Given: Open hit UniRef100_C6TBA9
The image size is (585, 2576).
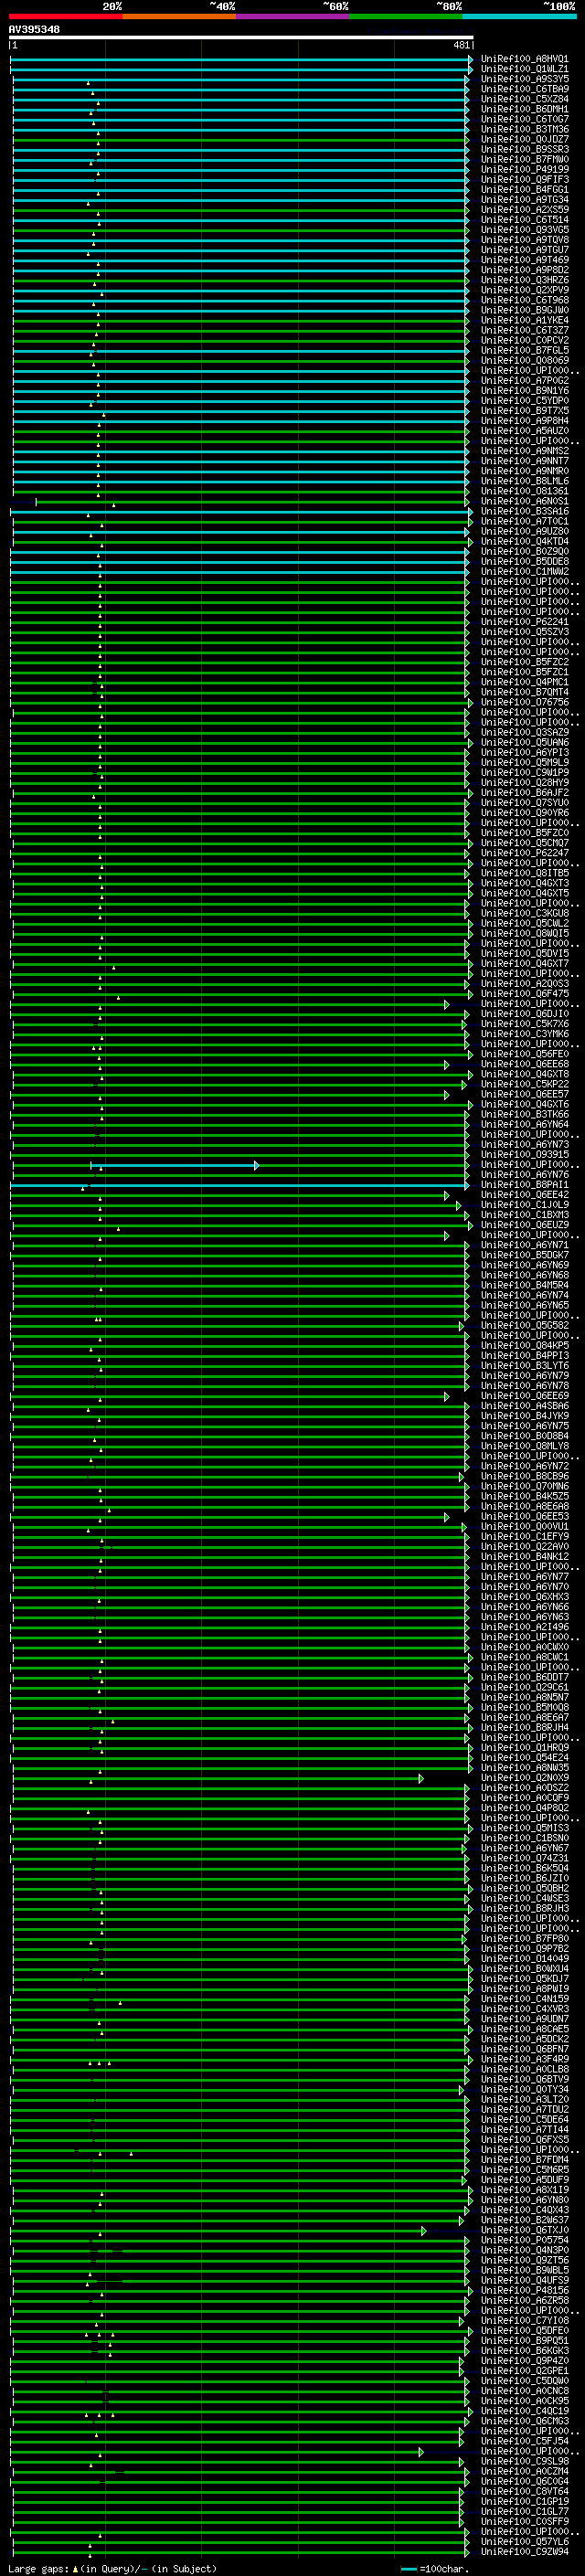Looking at the screenshot, I should click(x=525, y=89).
